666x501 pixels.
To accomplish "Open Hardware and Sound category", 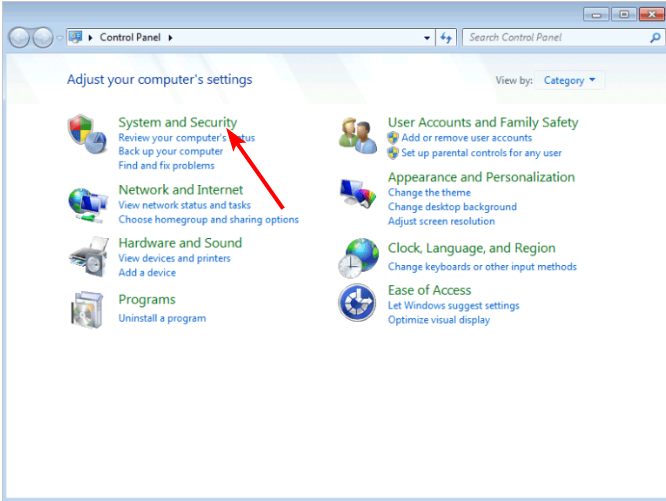I will [180, 243].
